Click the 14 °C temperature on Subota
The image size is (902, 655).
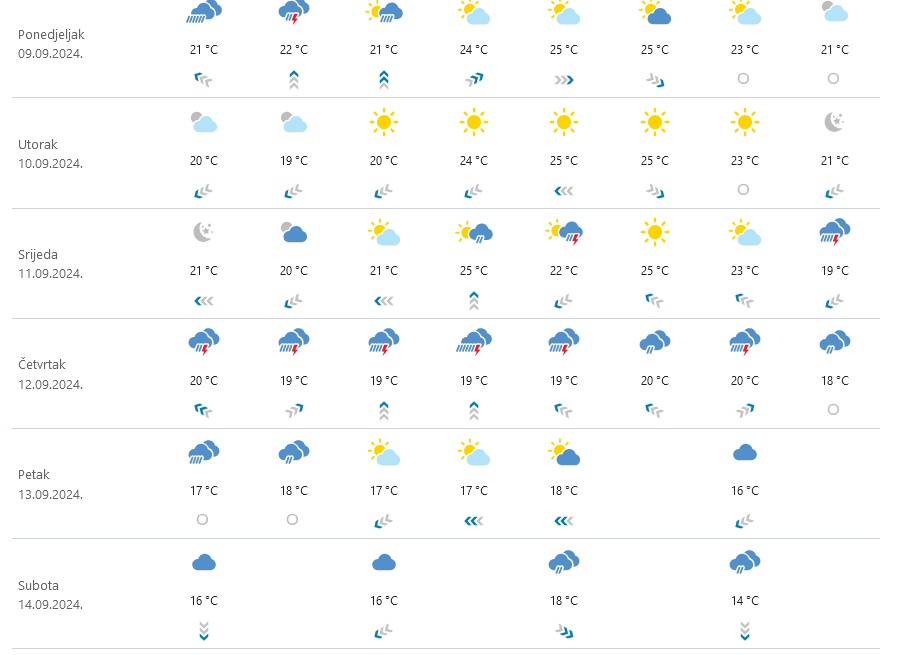click(x=744, y=601)
